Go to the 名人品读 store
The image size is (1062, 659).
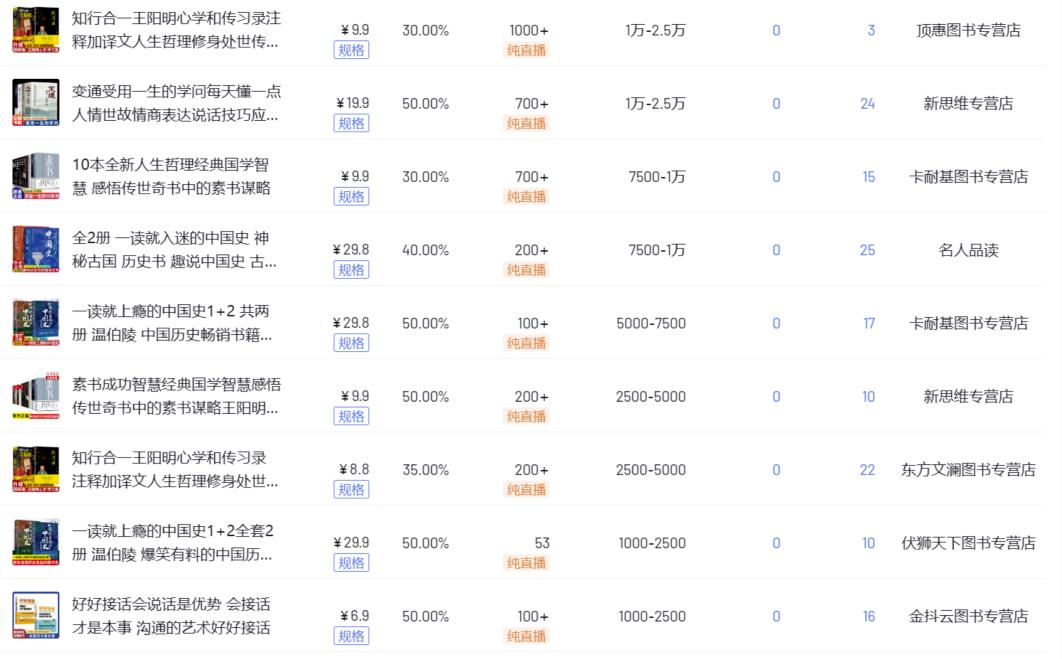(x=968, y=250)
